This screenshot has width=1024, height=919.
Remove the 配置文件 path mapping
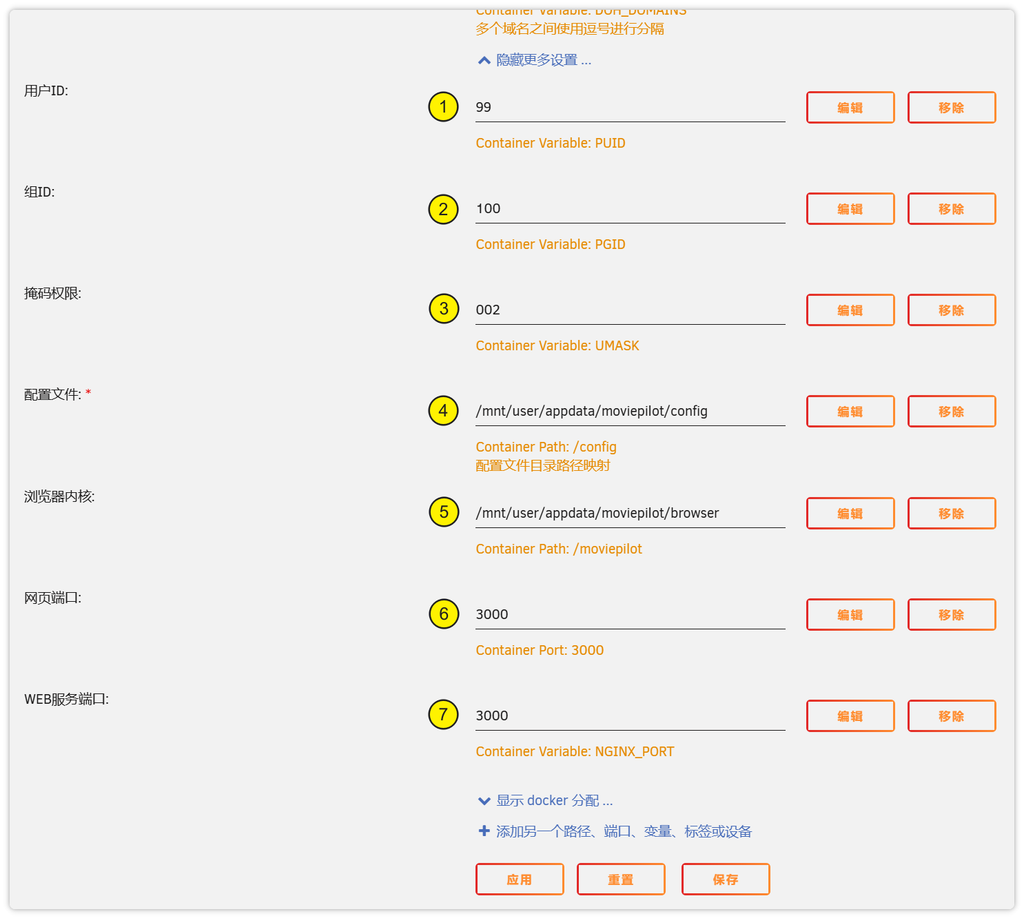click(951, 412)
